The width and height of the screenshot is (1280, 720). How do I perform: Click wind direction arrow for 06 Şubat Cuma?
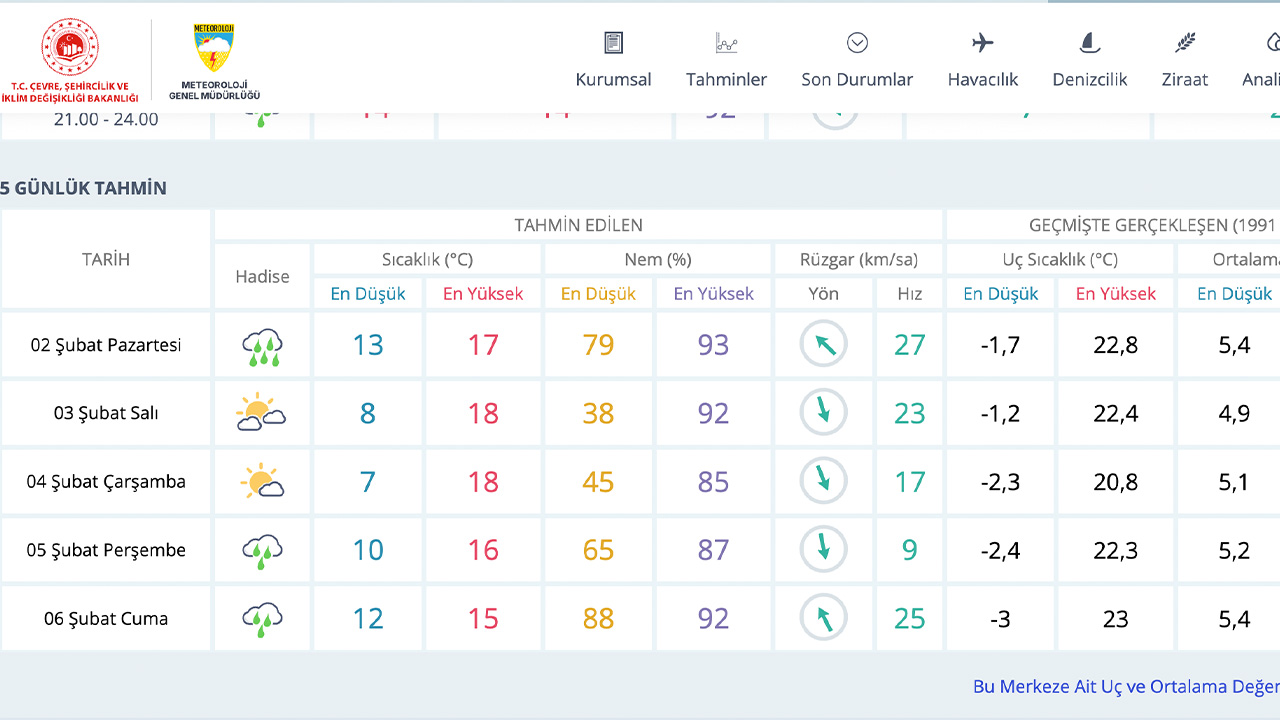(823, 618)
